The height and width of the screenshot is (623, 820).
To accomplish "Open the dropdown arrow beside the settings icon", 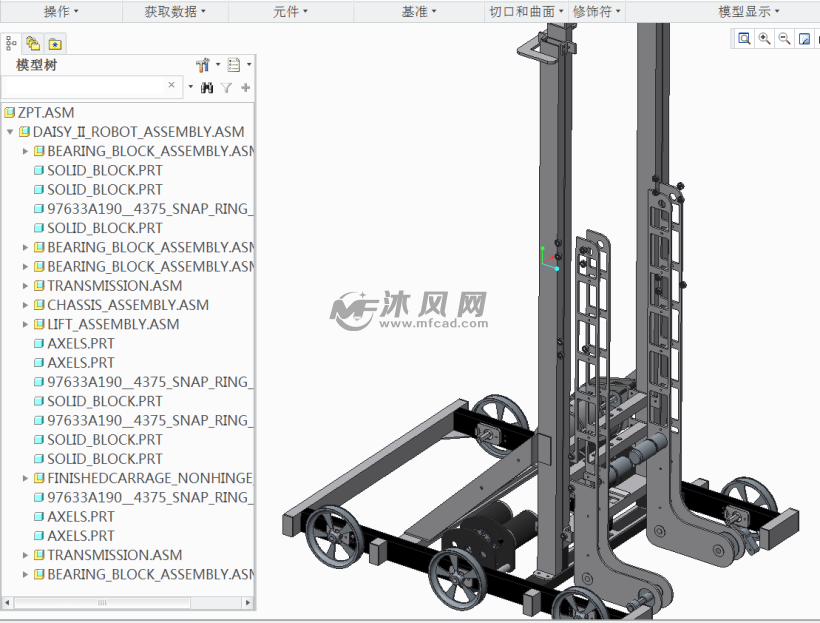I will pos(216,64).
